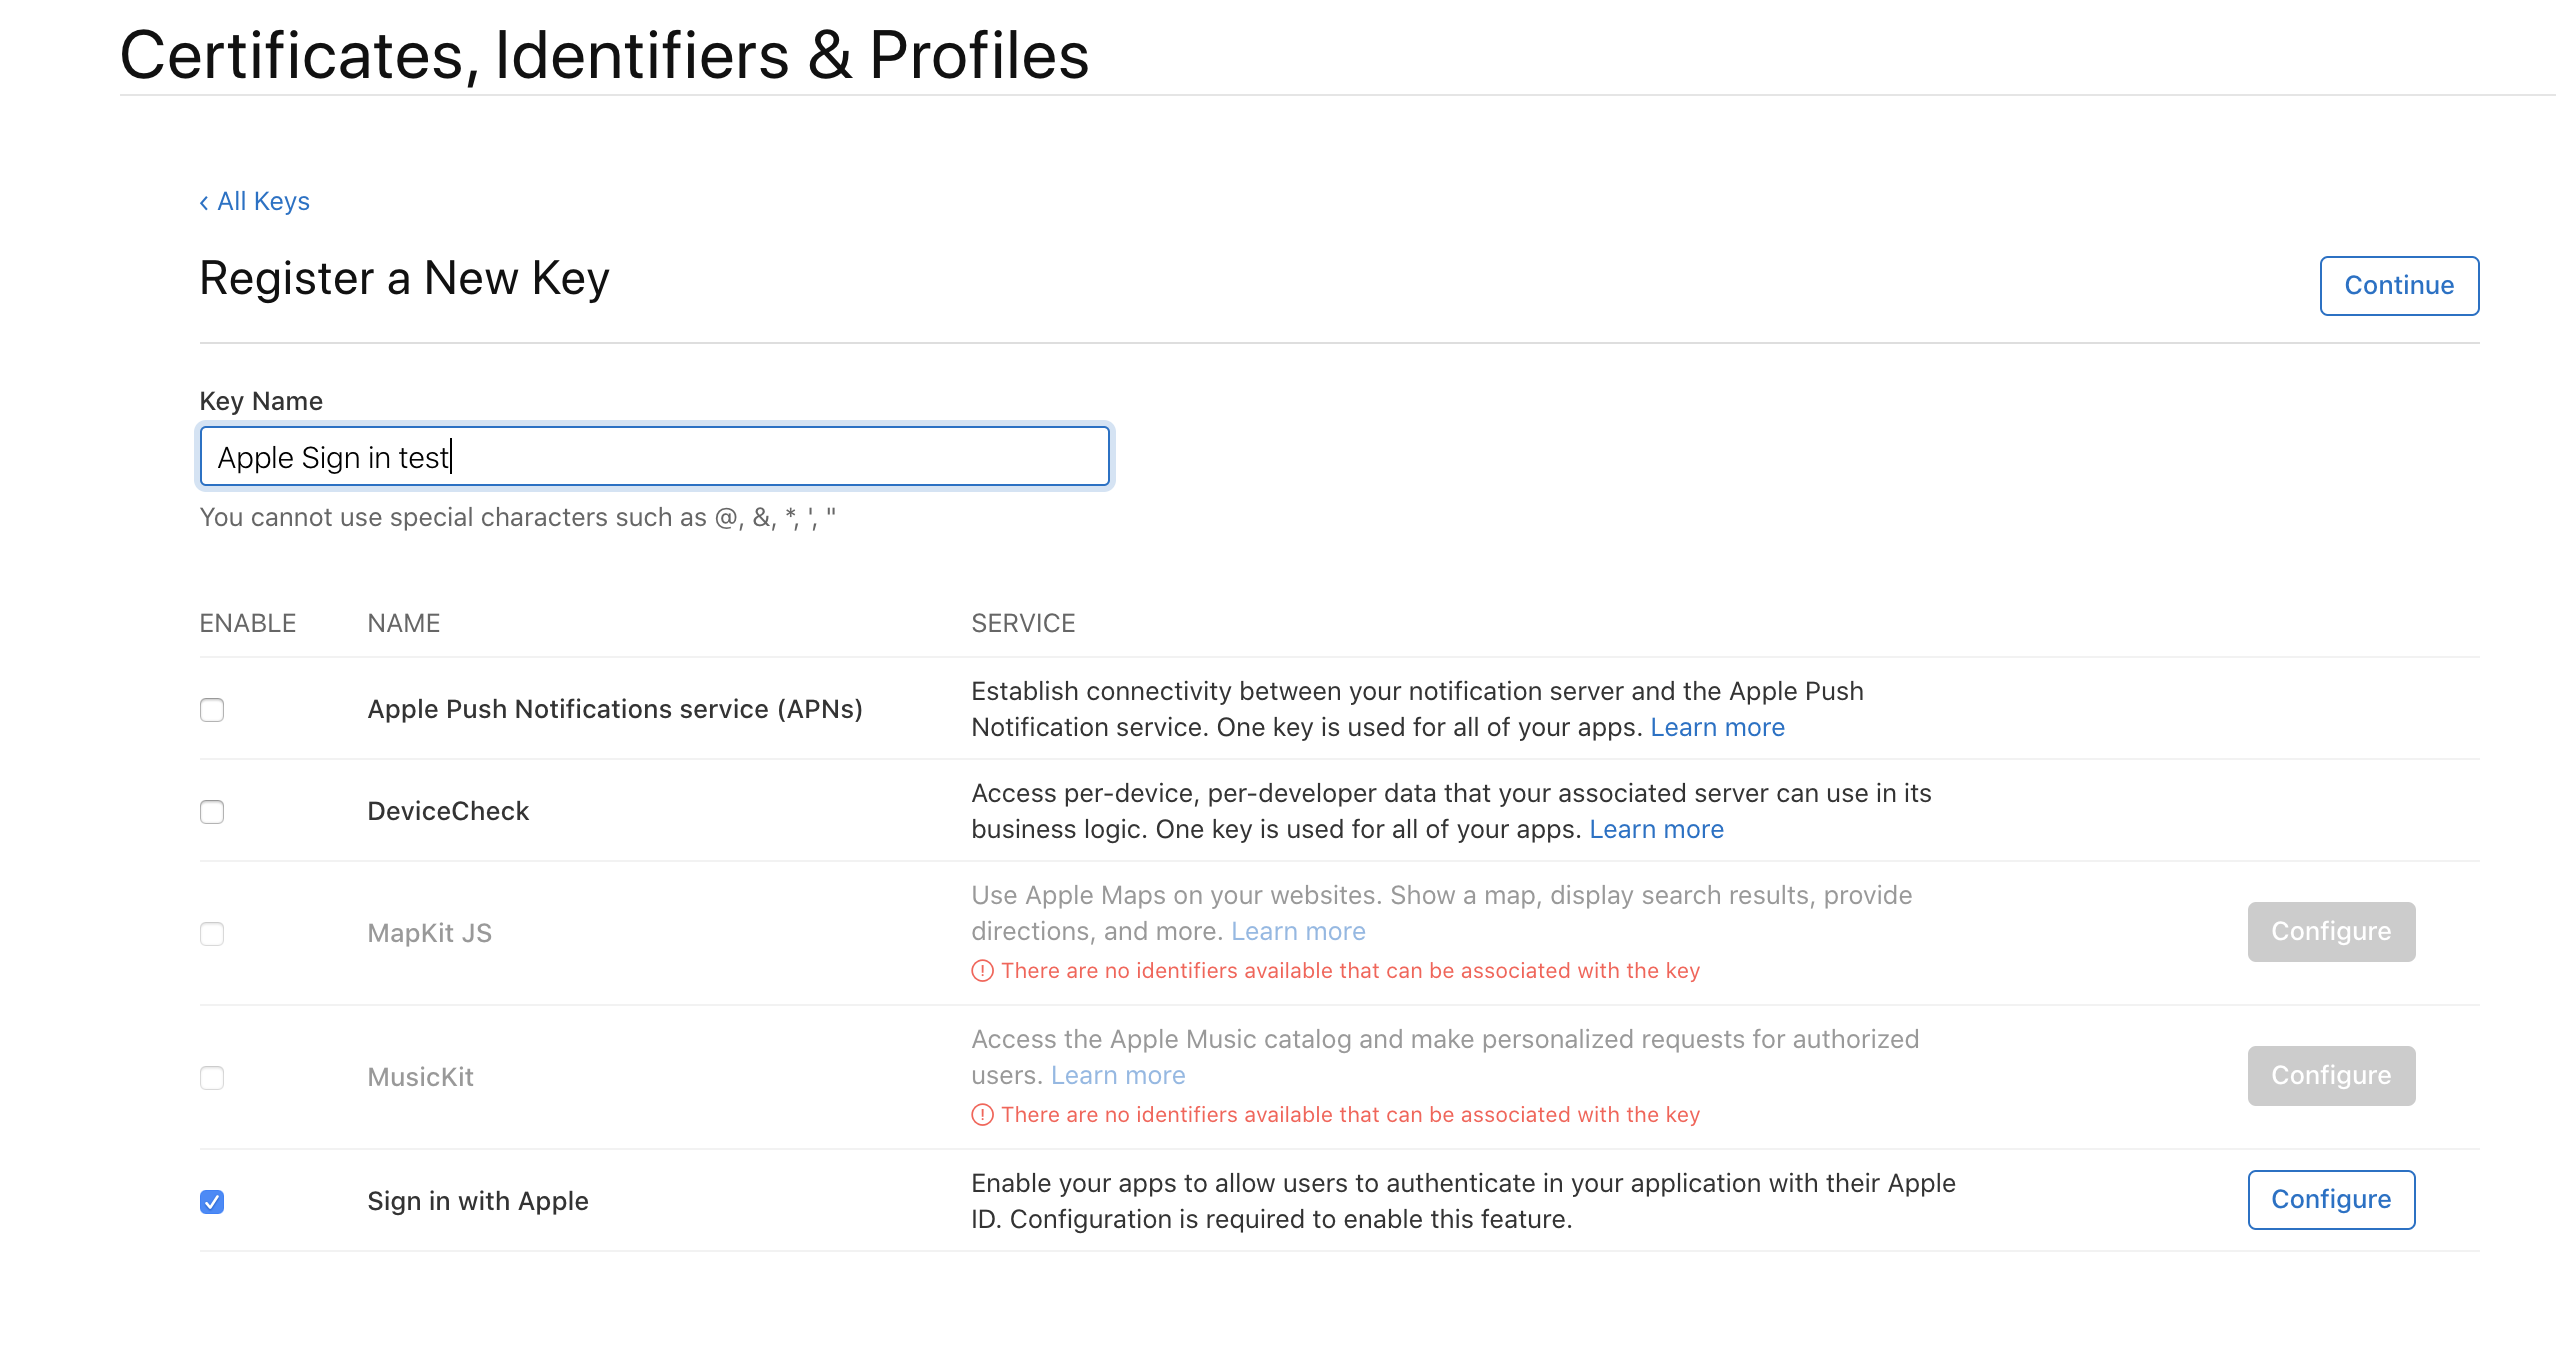The image size is (2556, 1348).
Task: Click the MusicKit Configure button
Action: coord(2331,1075)
